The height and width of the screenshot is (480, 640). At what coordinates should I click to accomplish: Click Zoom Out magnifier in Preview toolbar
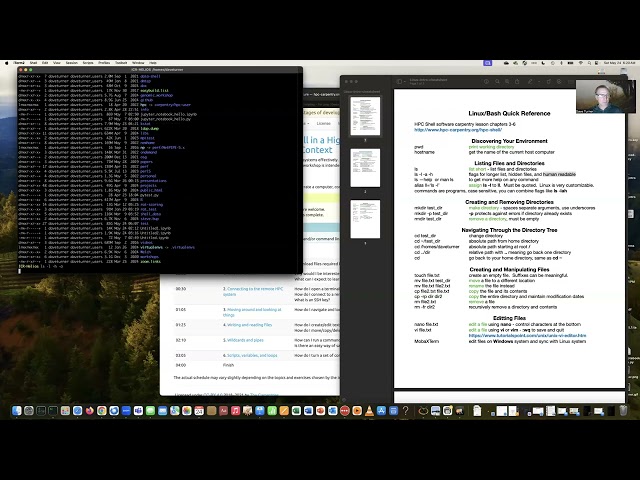click(497, 82)
